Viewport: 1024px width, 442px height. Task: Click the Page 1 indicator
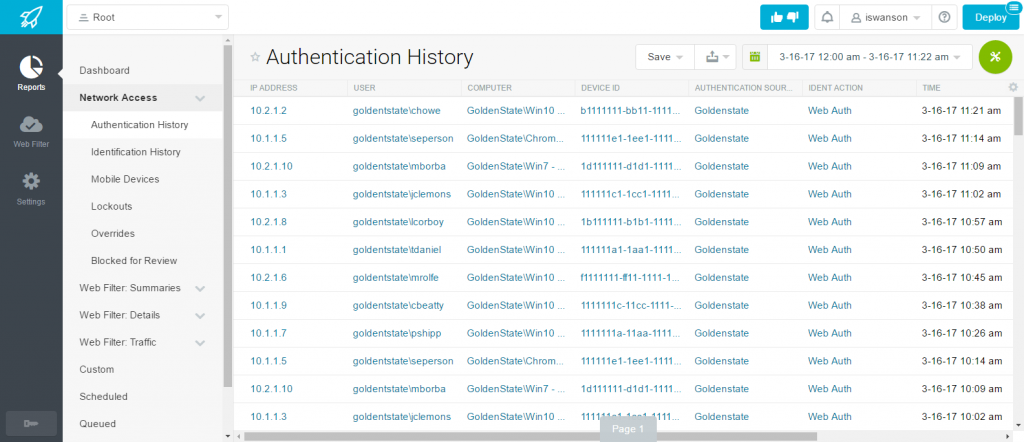click(x=628, y=429)
